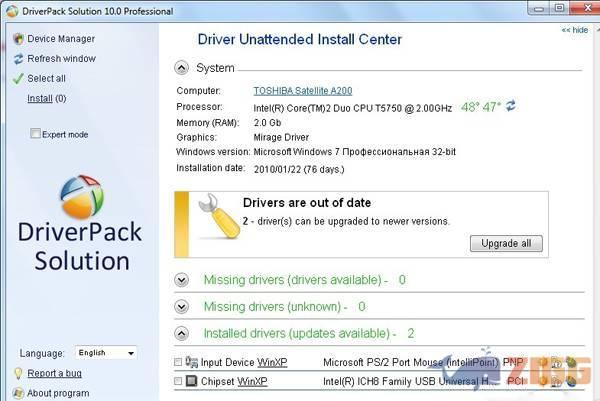Expand Missing drivers (unknown) section
Image resolution: width=600 pixels, height=401 pixels.
[181, 307]
